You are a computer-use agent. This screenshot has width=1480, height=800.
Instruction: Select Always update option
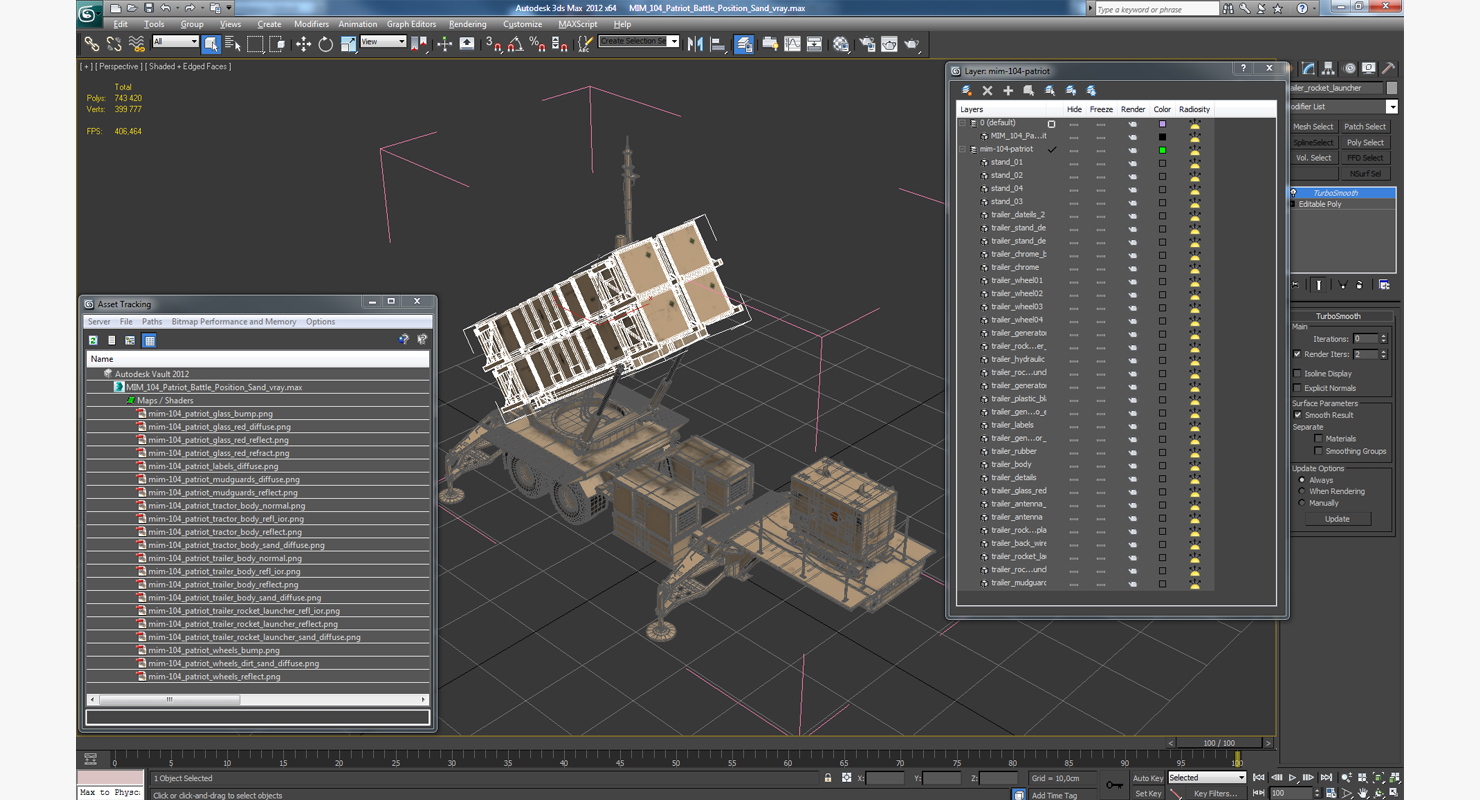[x=1302, y=480]
